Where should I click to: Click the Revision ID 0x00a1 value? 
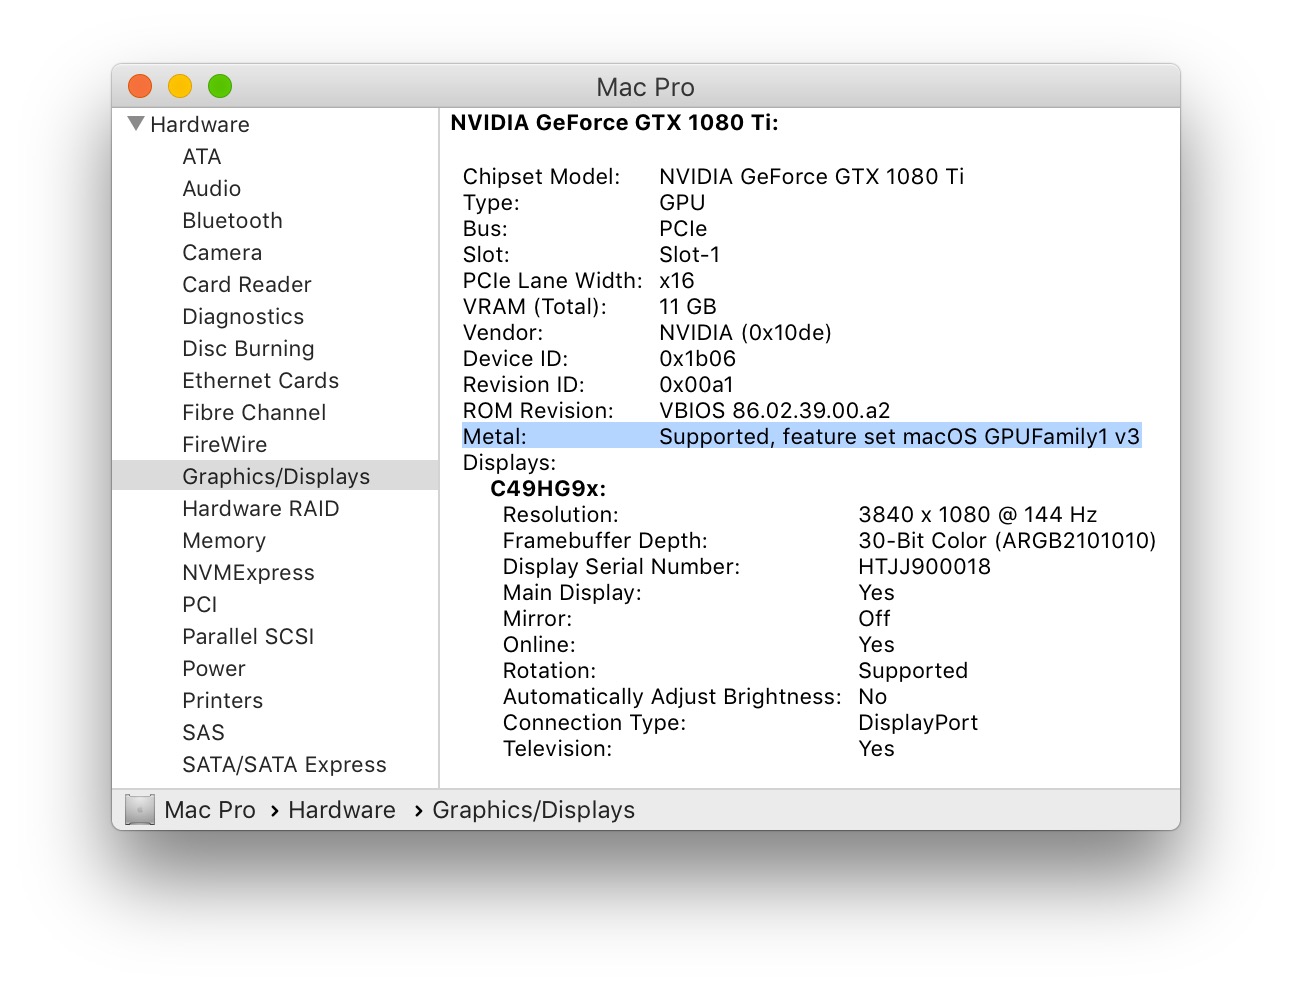(x=696, y=384)
